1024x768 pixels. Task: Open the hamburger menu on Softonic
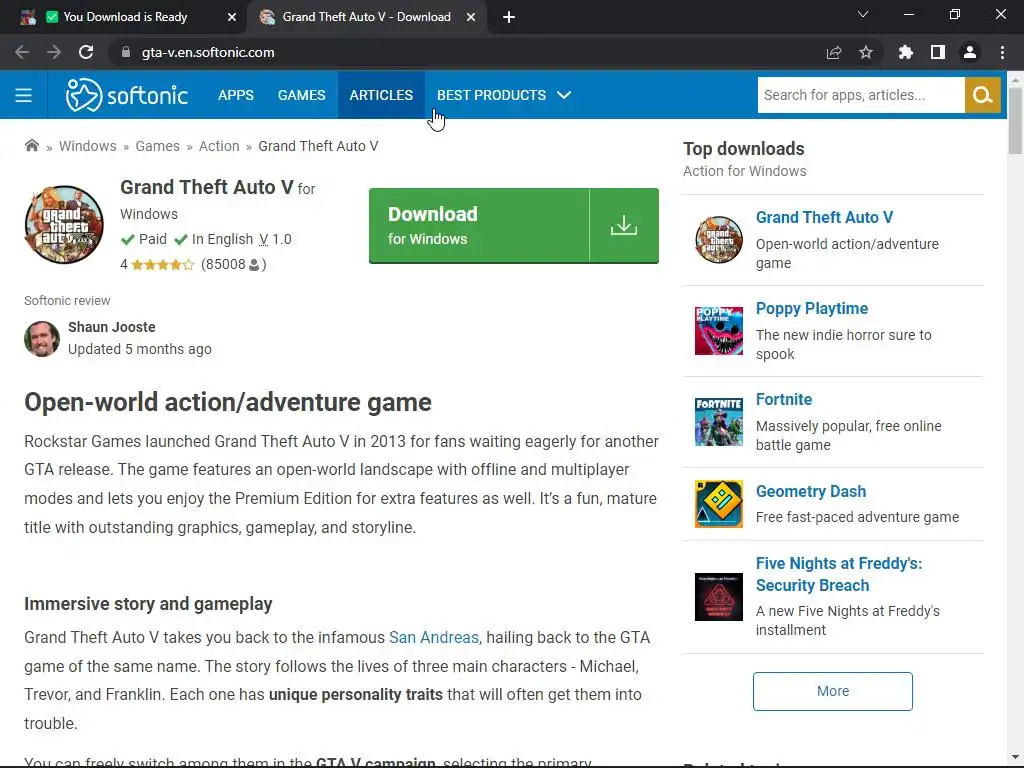pyautogui.click(x=24, y=95)
